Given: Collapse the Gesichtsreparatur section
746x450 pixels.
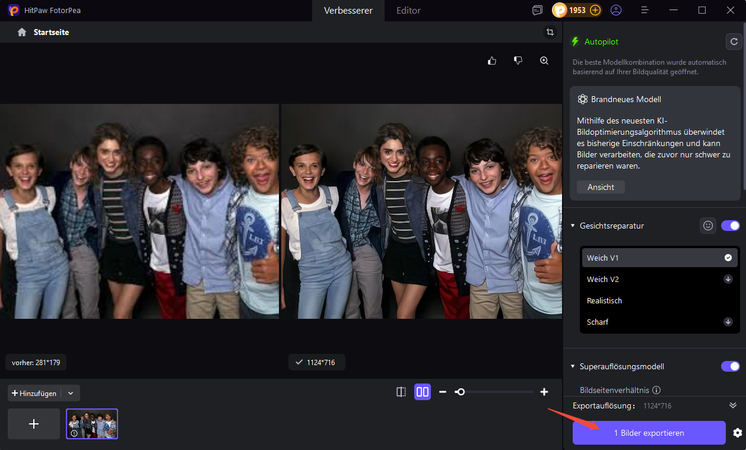Looking at the screenshot, I should click(x=573, y=226).
